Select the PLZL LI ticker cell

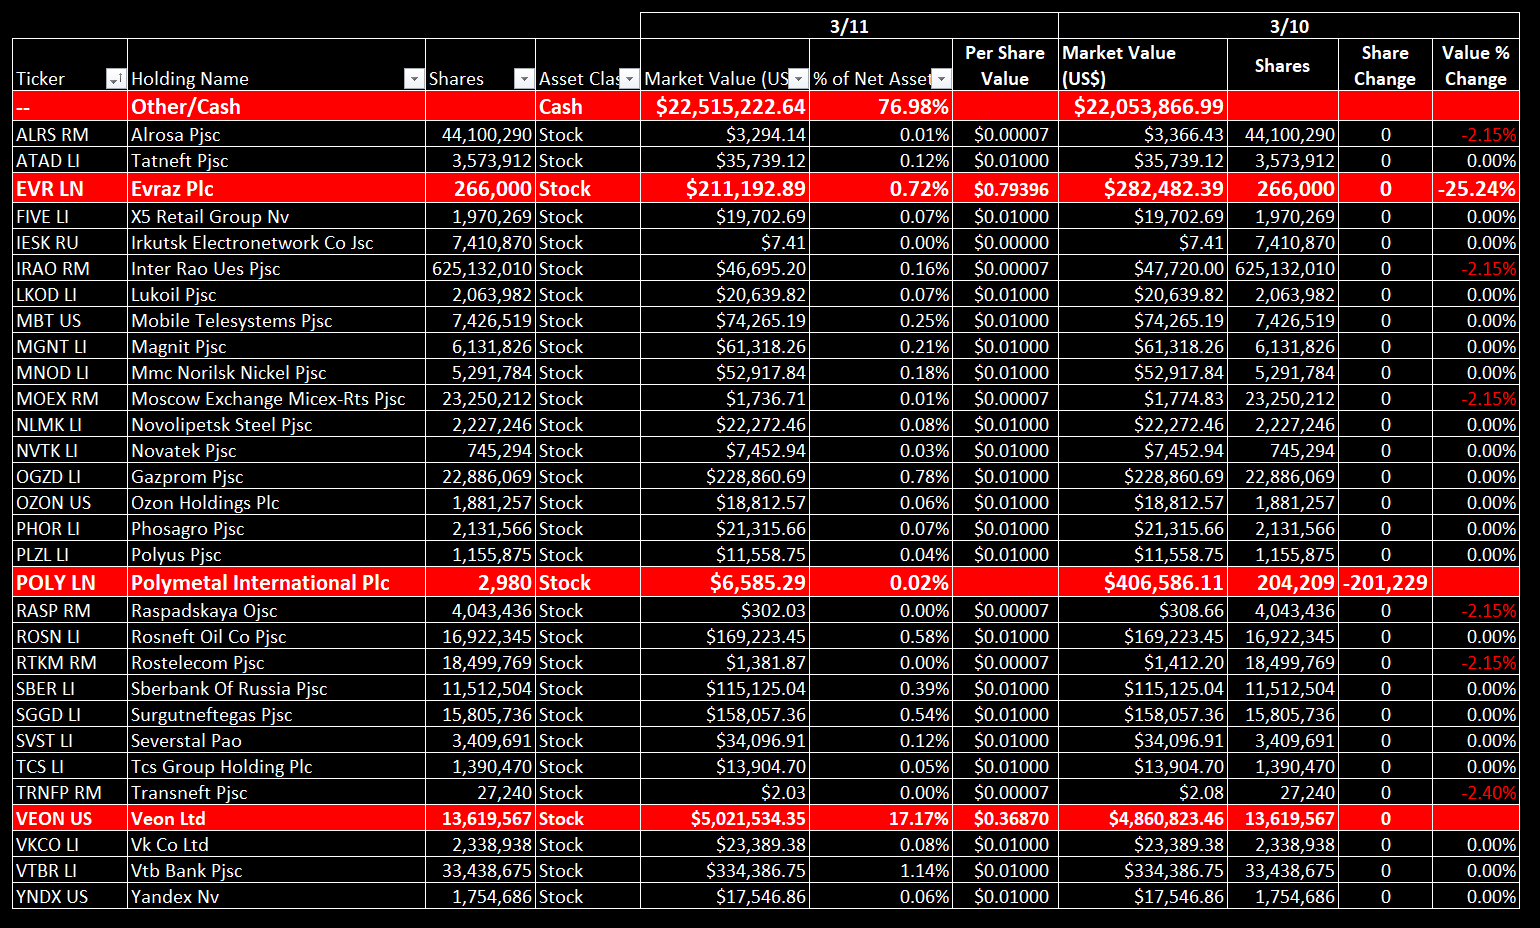tap(70, 555)
